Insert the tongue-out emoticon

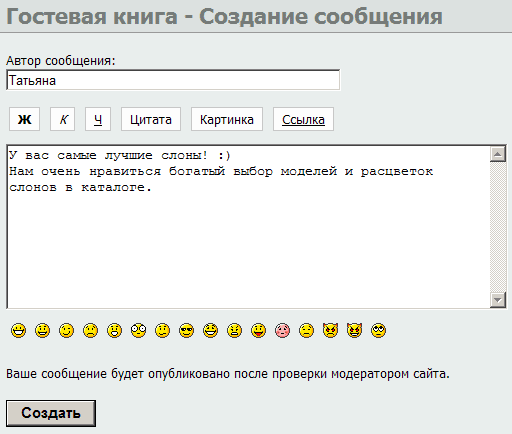[x=258, y=331]
